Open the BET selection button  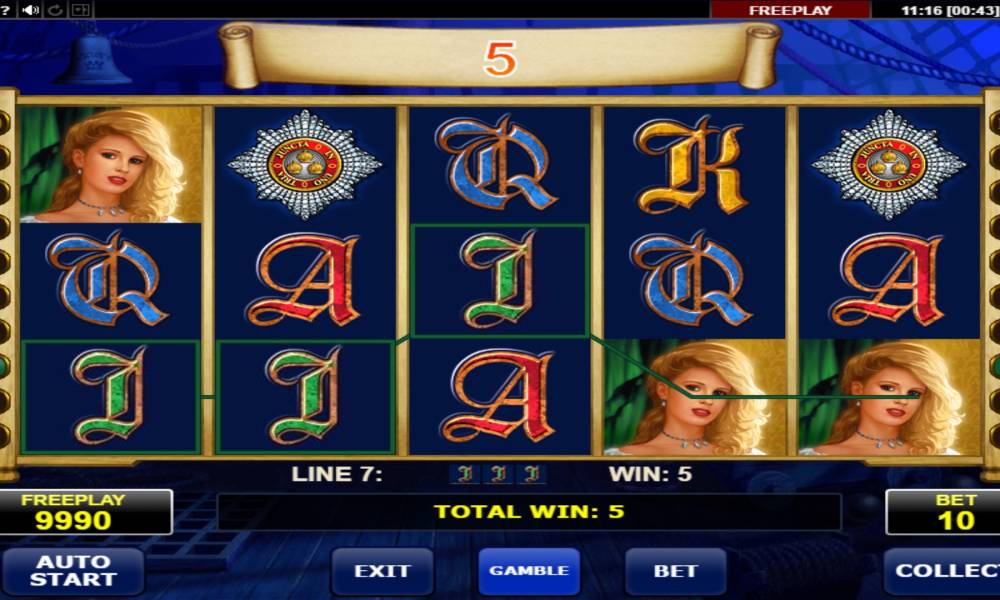tap(675, 571)
